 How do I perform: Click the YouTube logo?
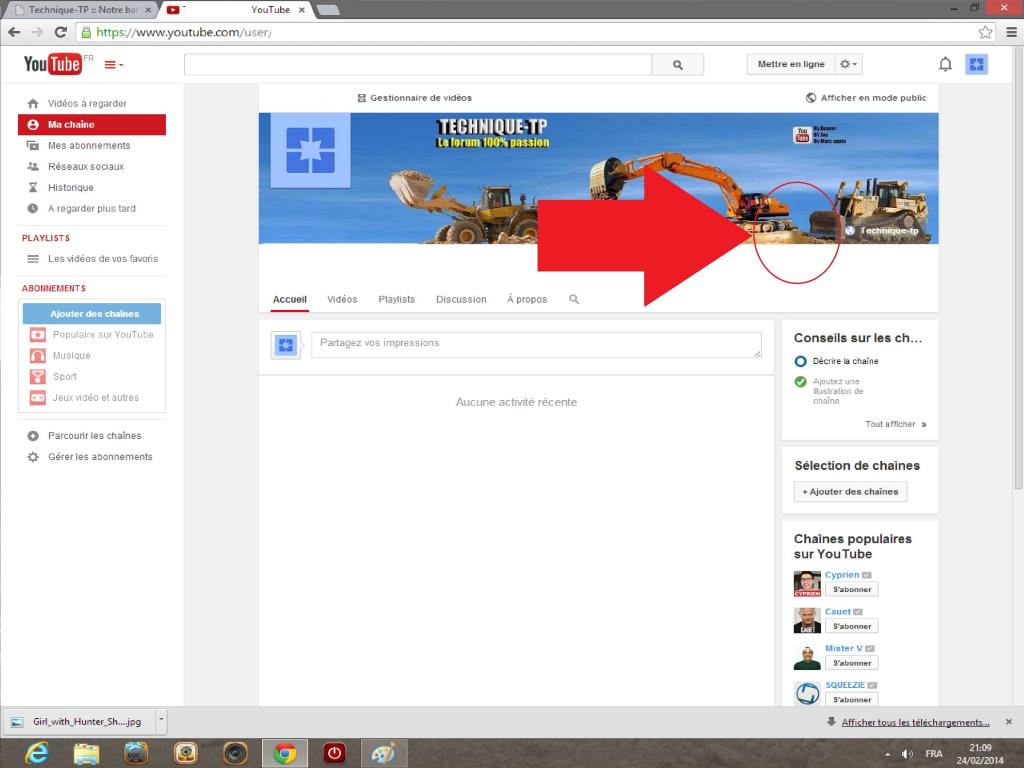53,64
